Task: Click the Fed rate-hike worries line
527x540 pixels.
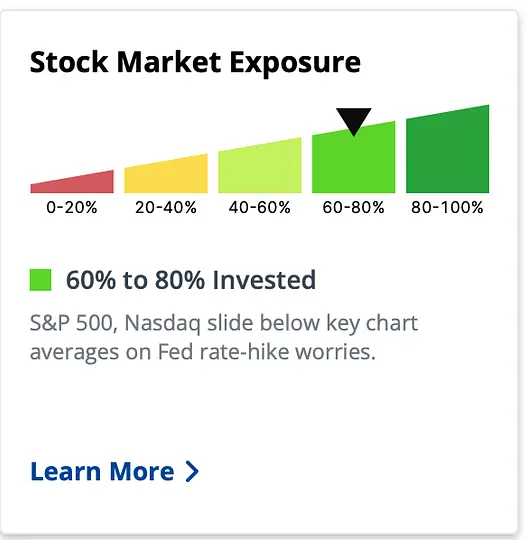Action: coord(203,353)
